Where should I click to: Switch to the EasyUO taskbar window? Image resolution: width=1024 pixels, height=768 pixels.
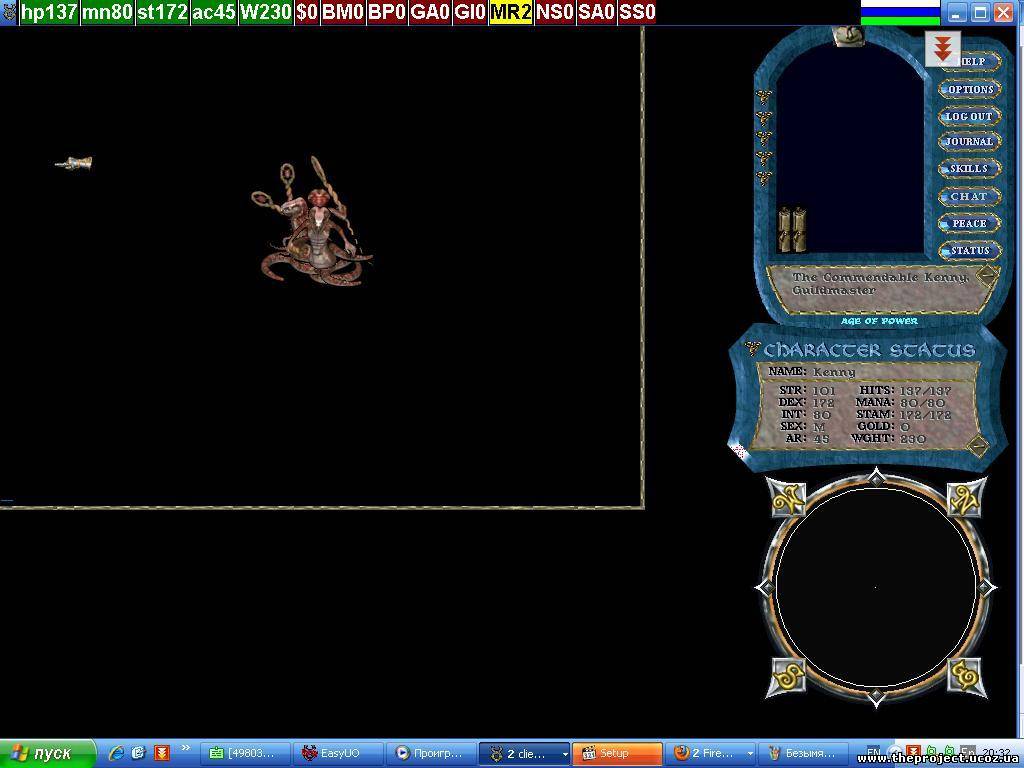pos(338,754)
